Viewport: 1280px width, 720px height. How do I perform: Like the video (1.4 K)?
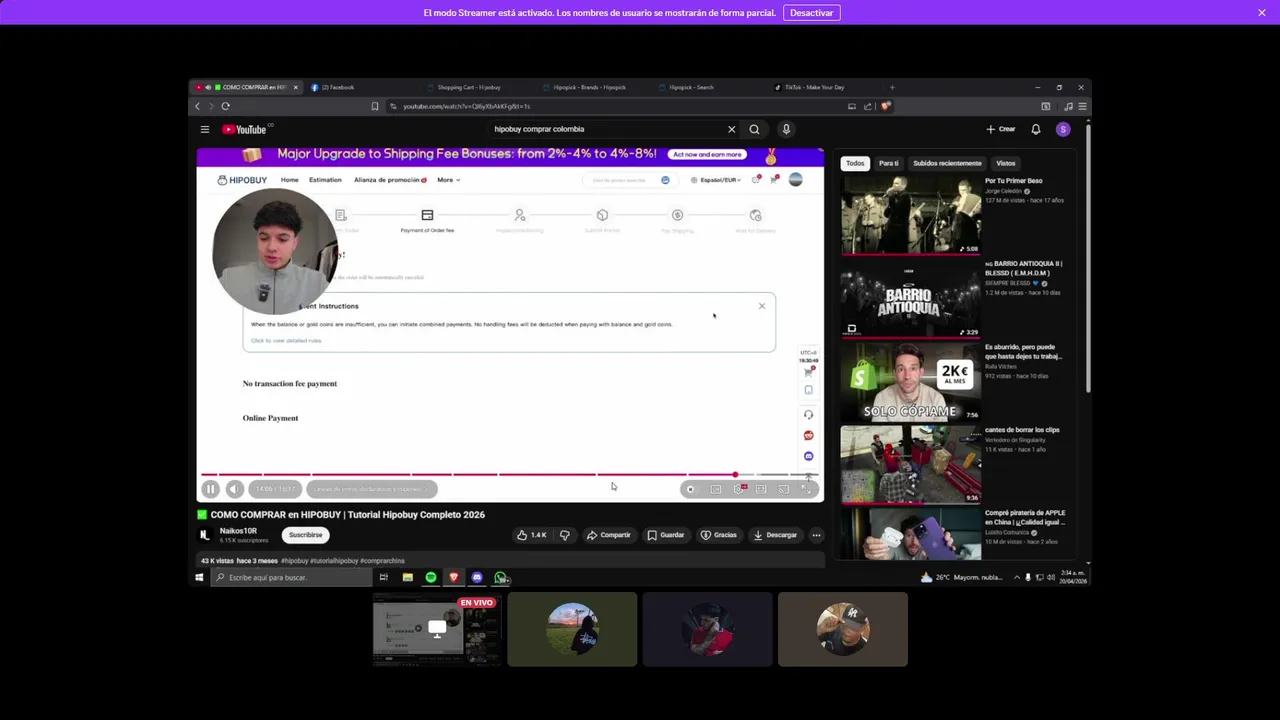[531, 535]
